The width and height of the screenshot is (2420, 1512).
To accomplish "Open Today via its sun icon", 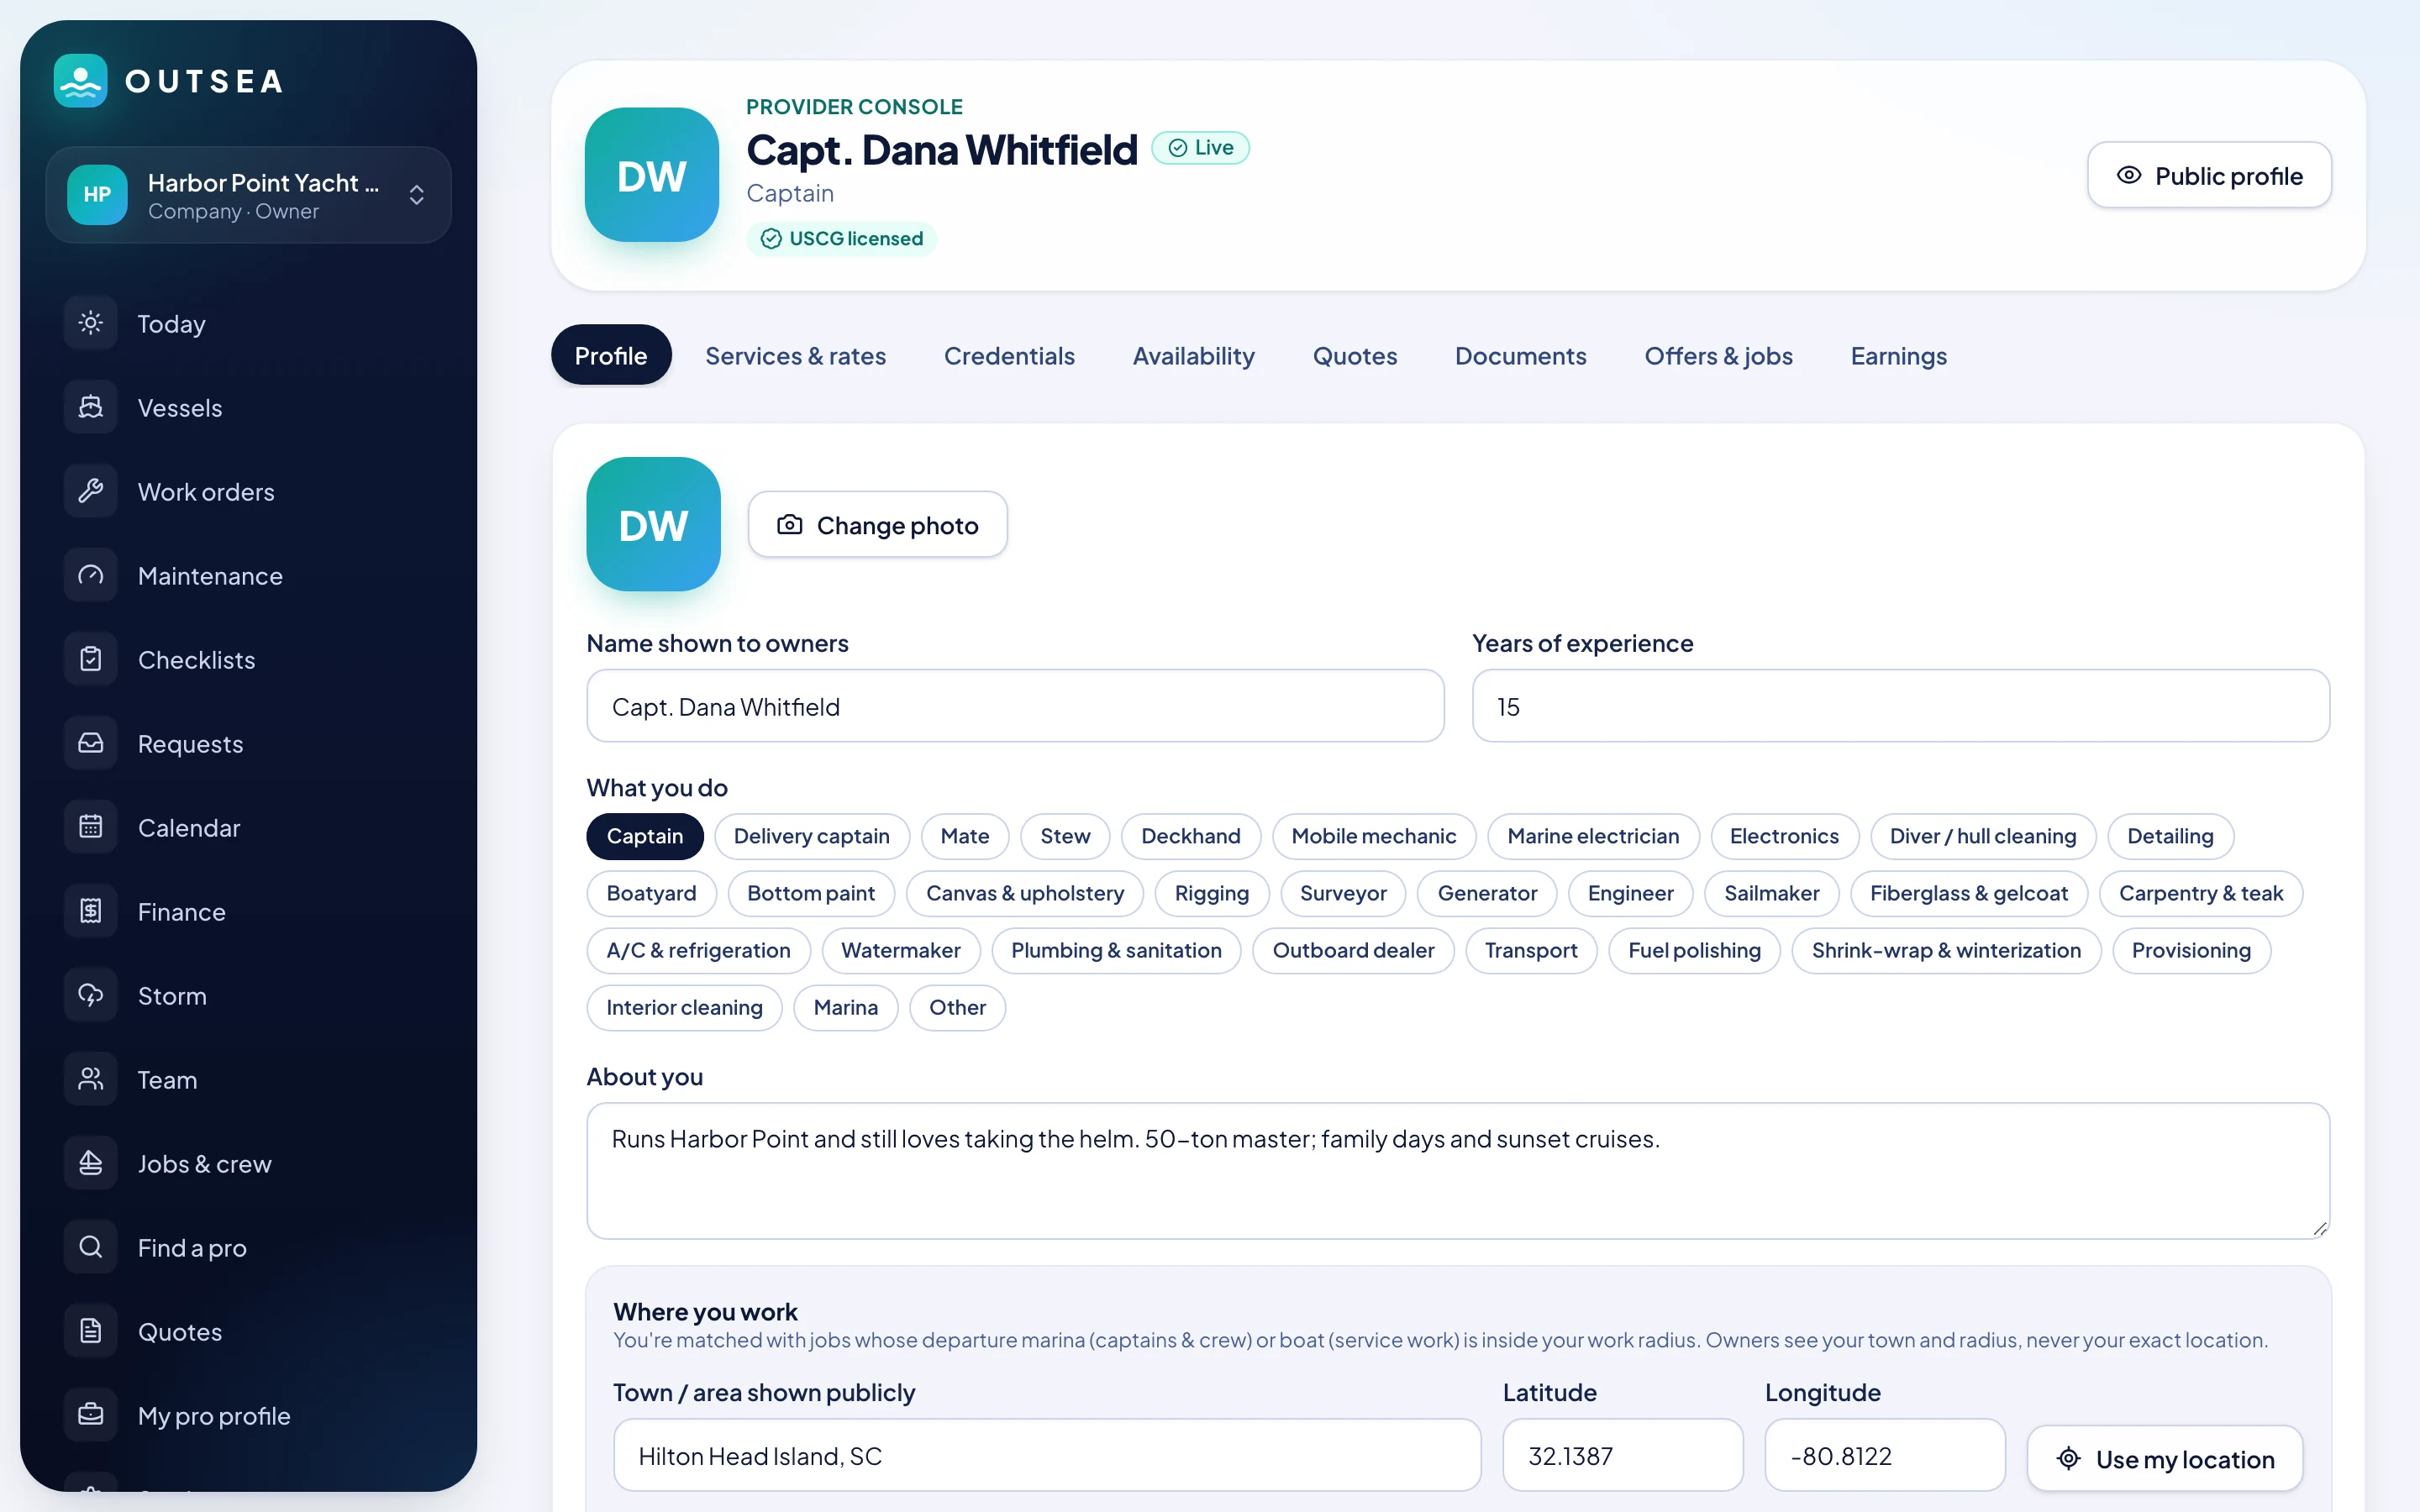I will [91, 323].
